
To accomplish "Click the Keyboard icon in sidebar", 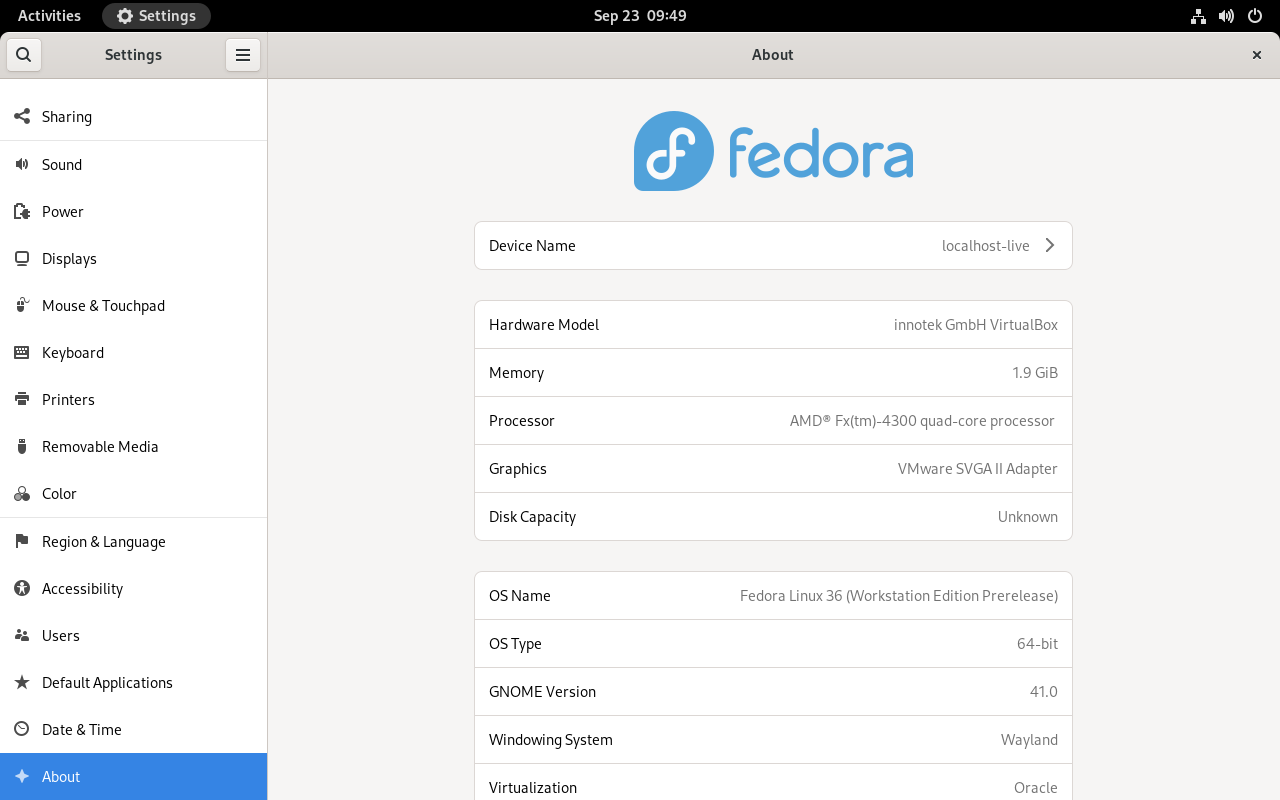I will 22,352.
